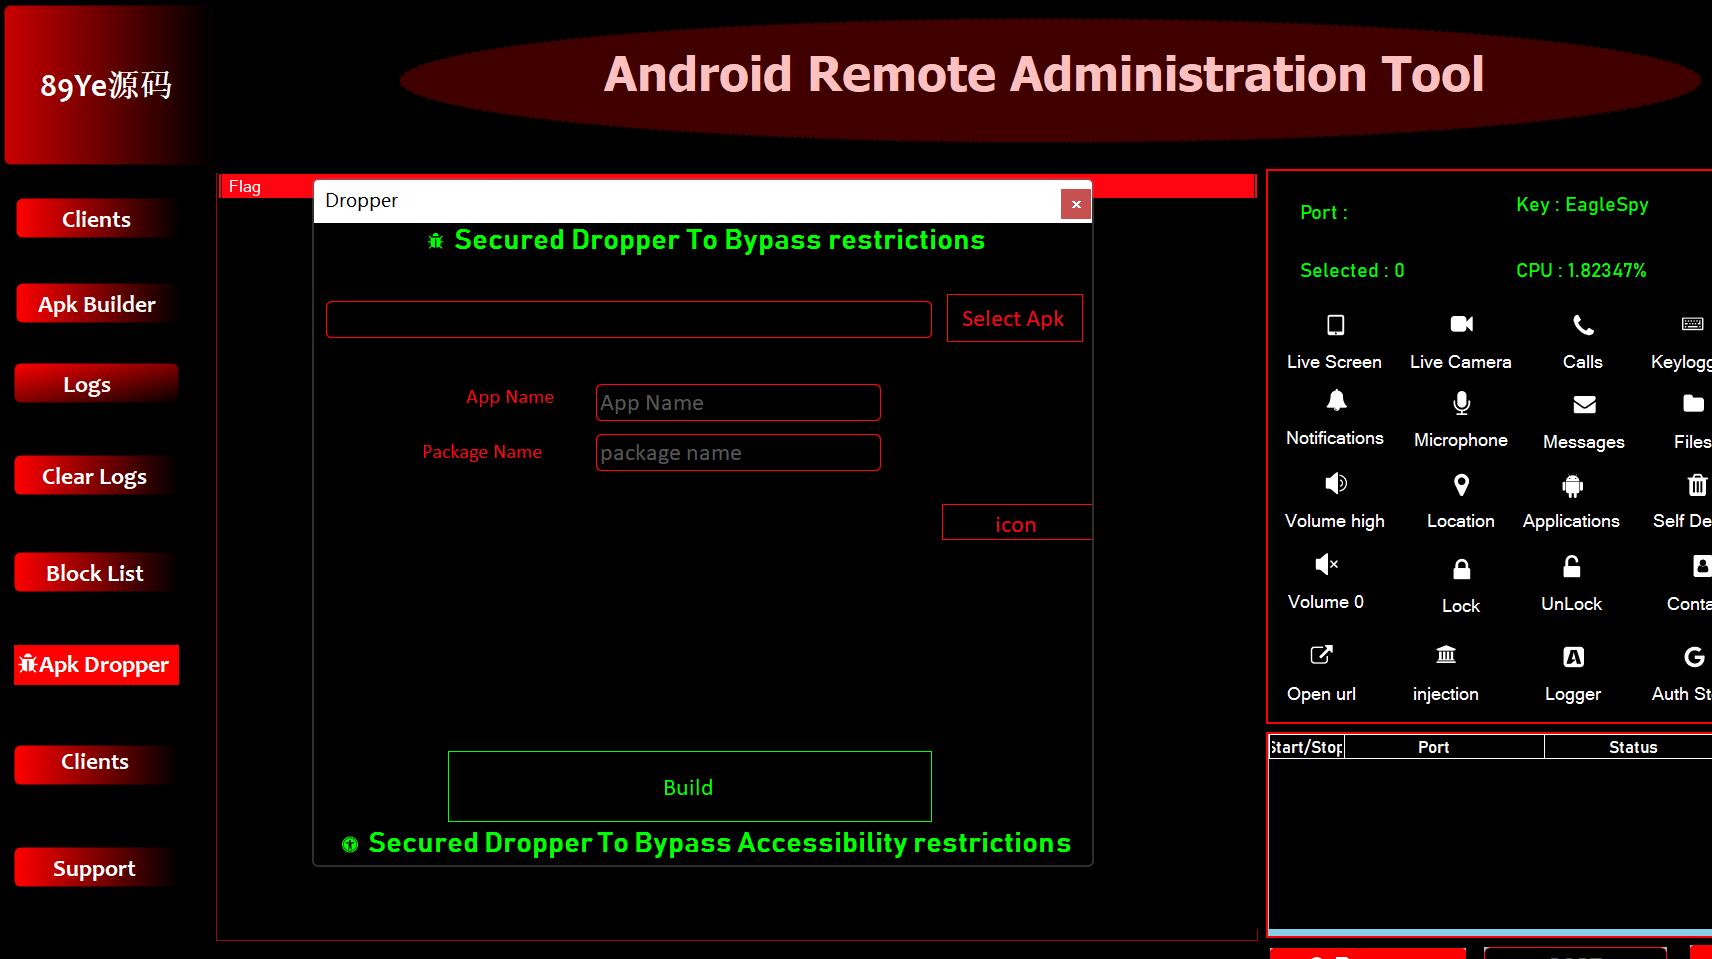Click the 'App Name' red label
1712x959 pixels.
point(510,397)
